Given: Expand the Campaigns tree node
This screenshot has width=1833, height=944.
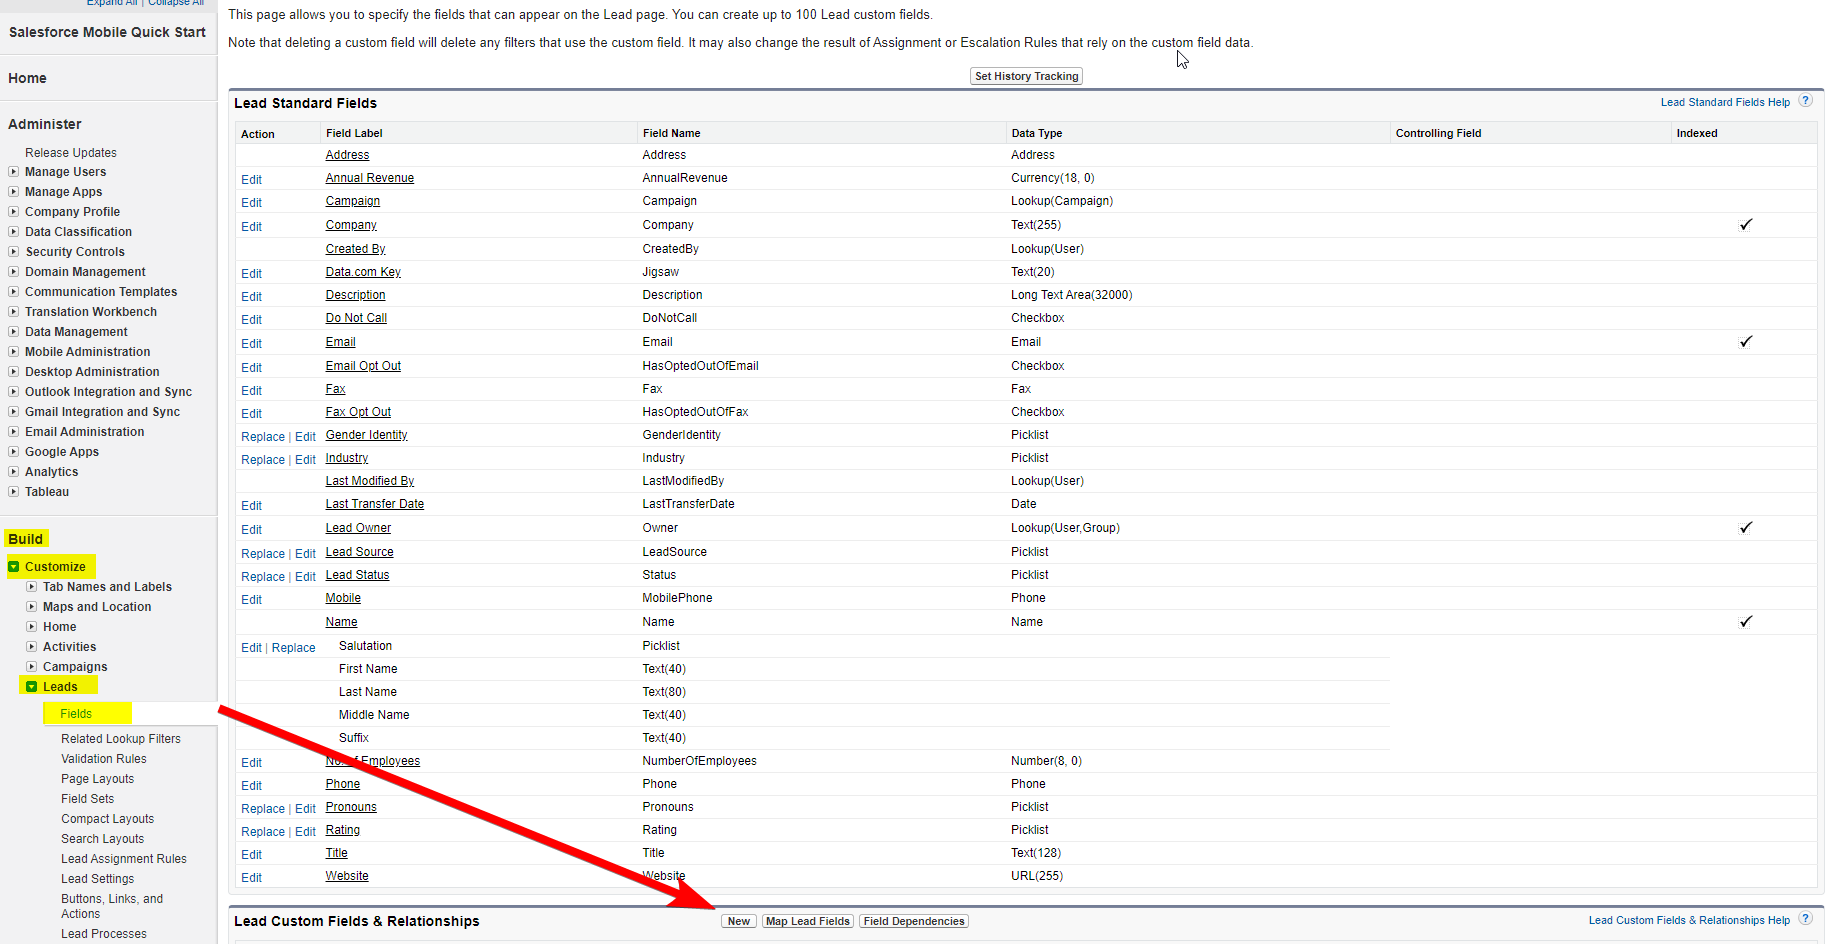Looking at the screenshot, I should pos(32,667).
